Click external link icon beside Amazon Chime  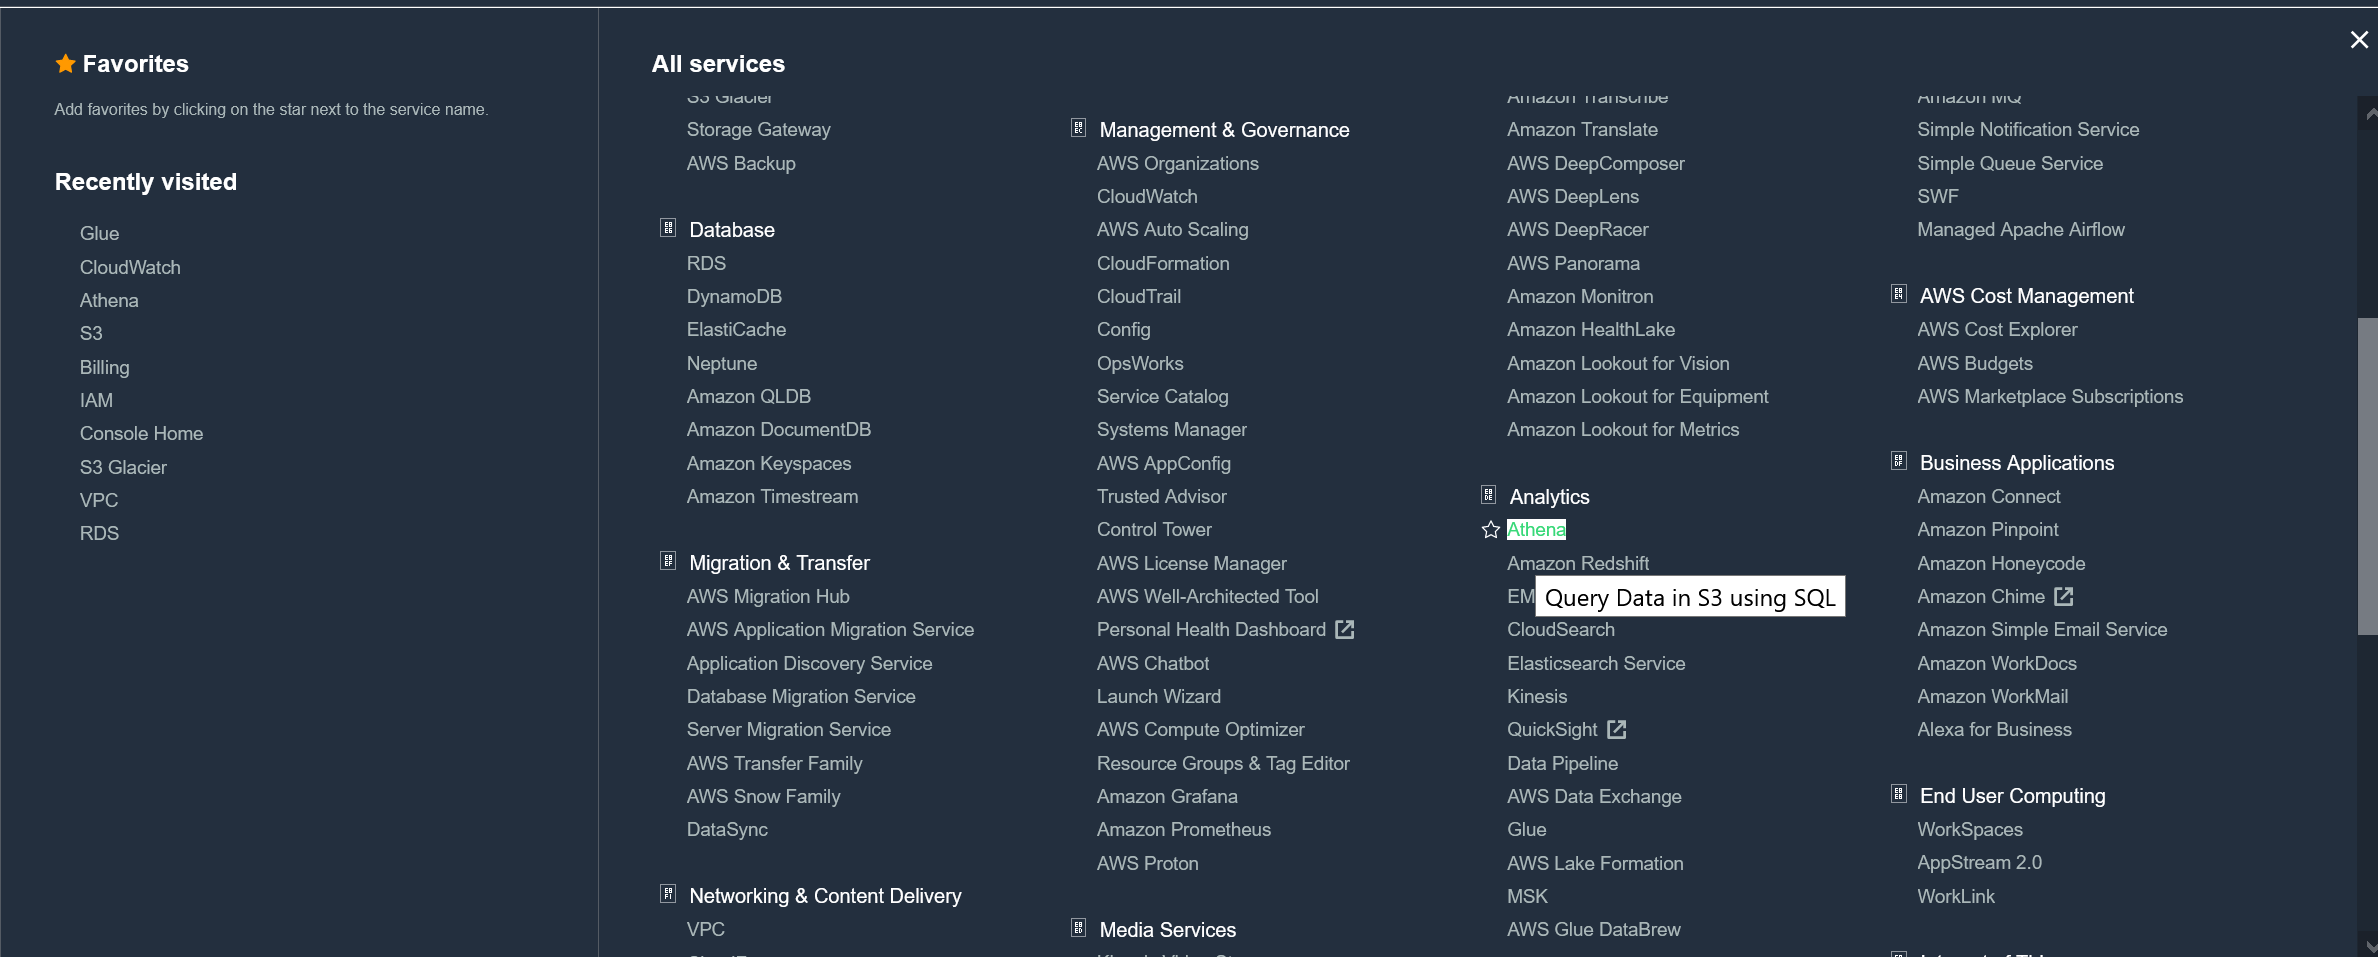point(2063,597)
